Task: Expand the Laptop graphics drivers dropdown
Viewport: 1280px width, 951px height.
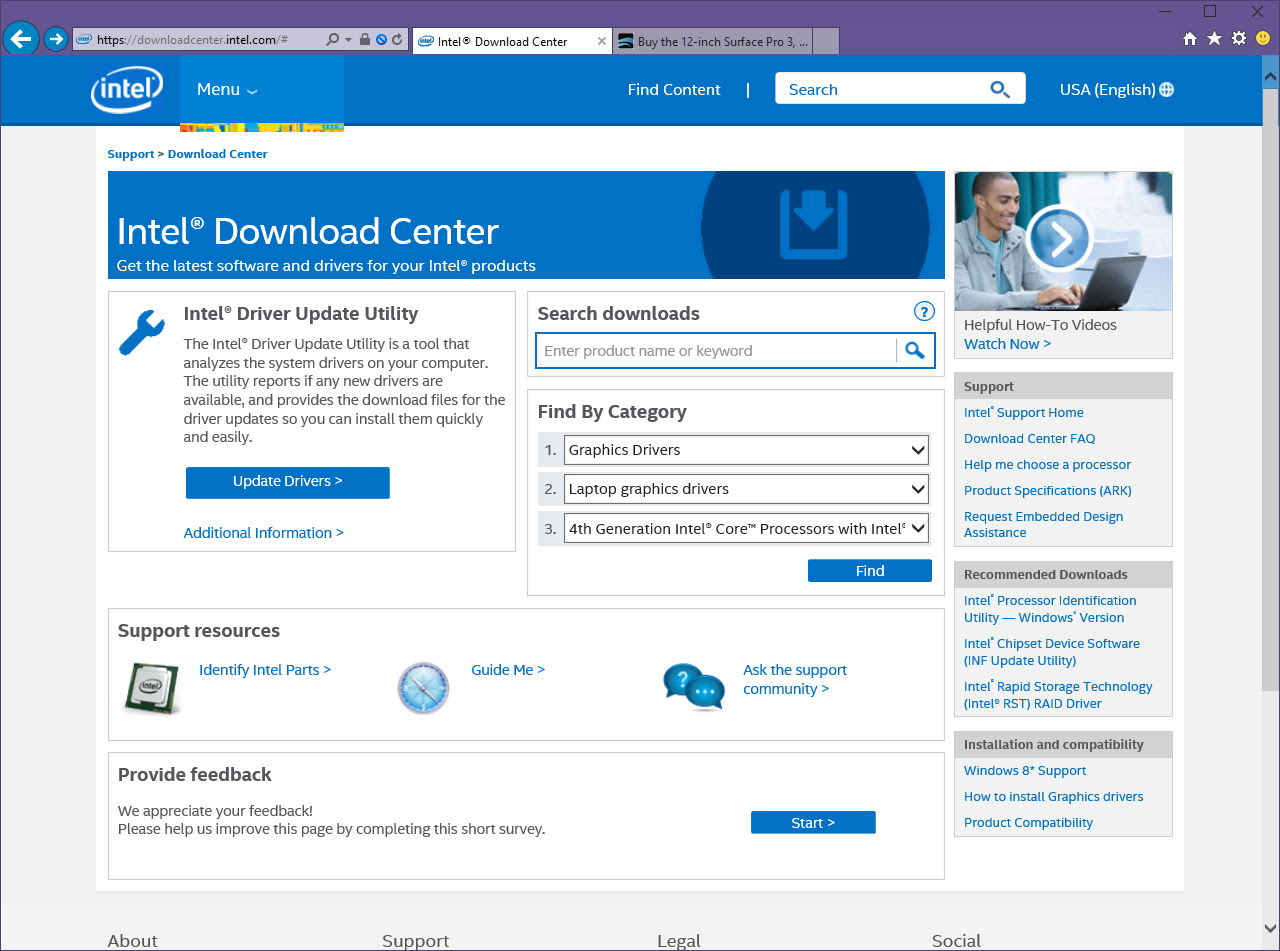Action: [746, 489]
